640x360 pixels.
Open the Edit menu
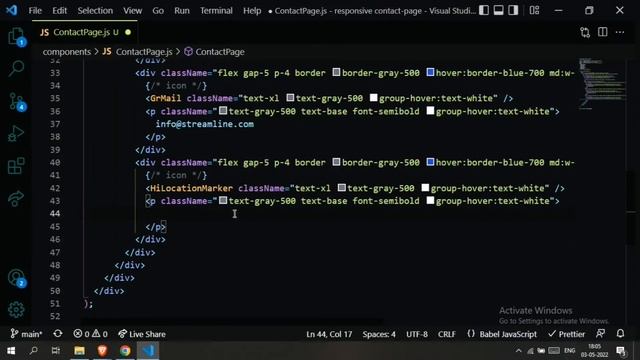60,11
